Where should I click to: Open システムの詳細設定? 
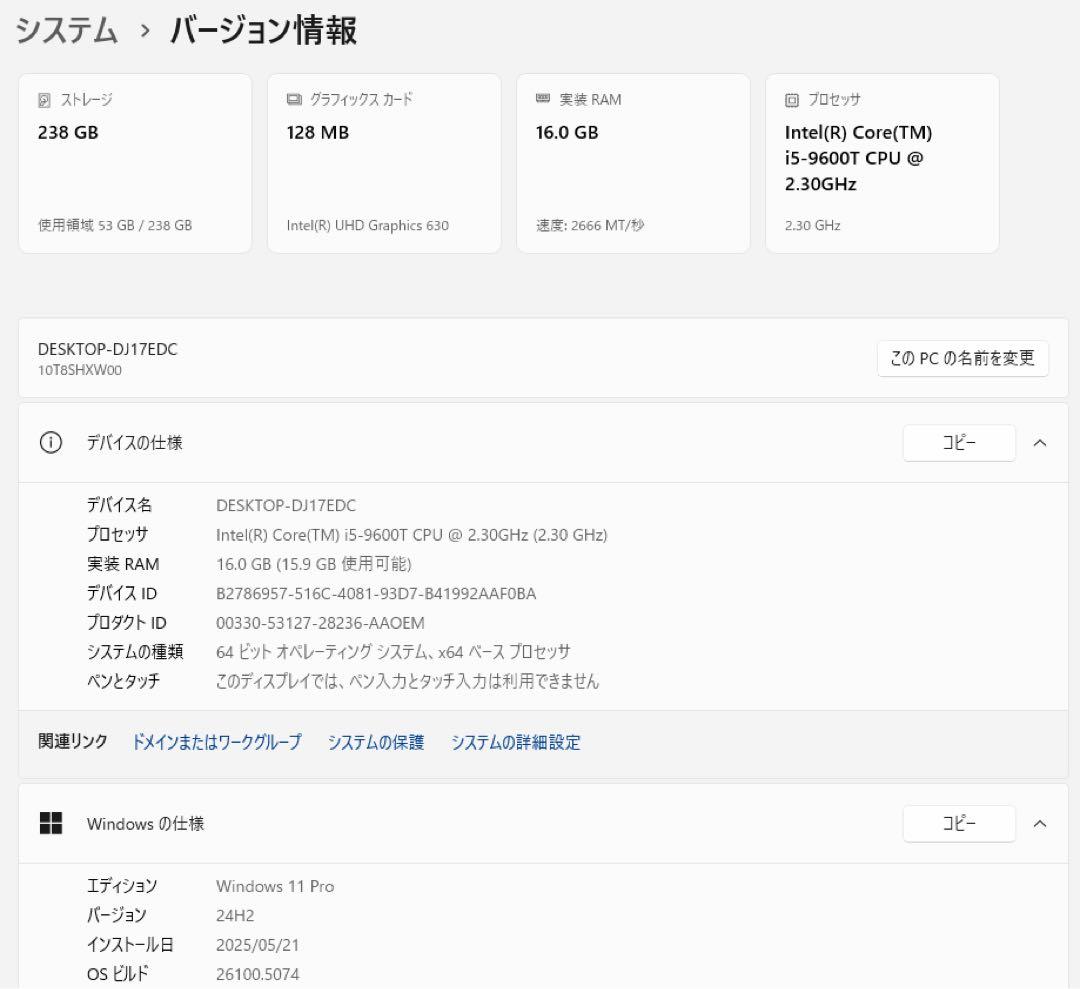coord(517,743)
